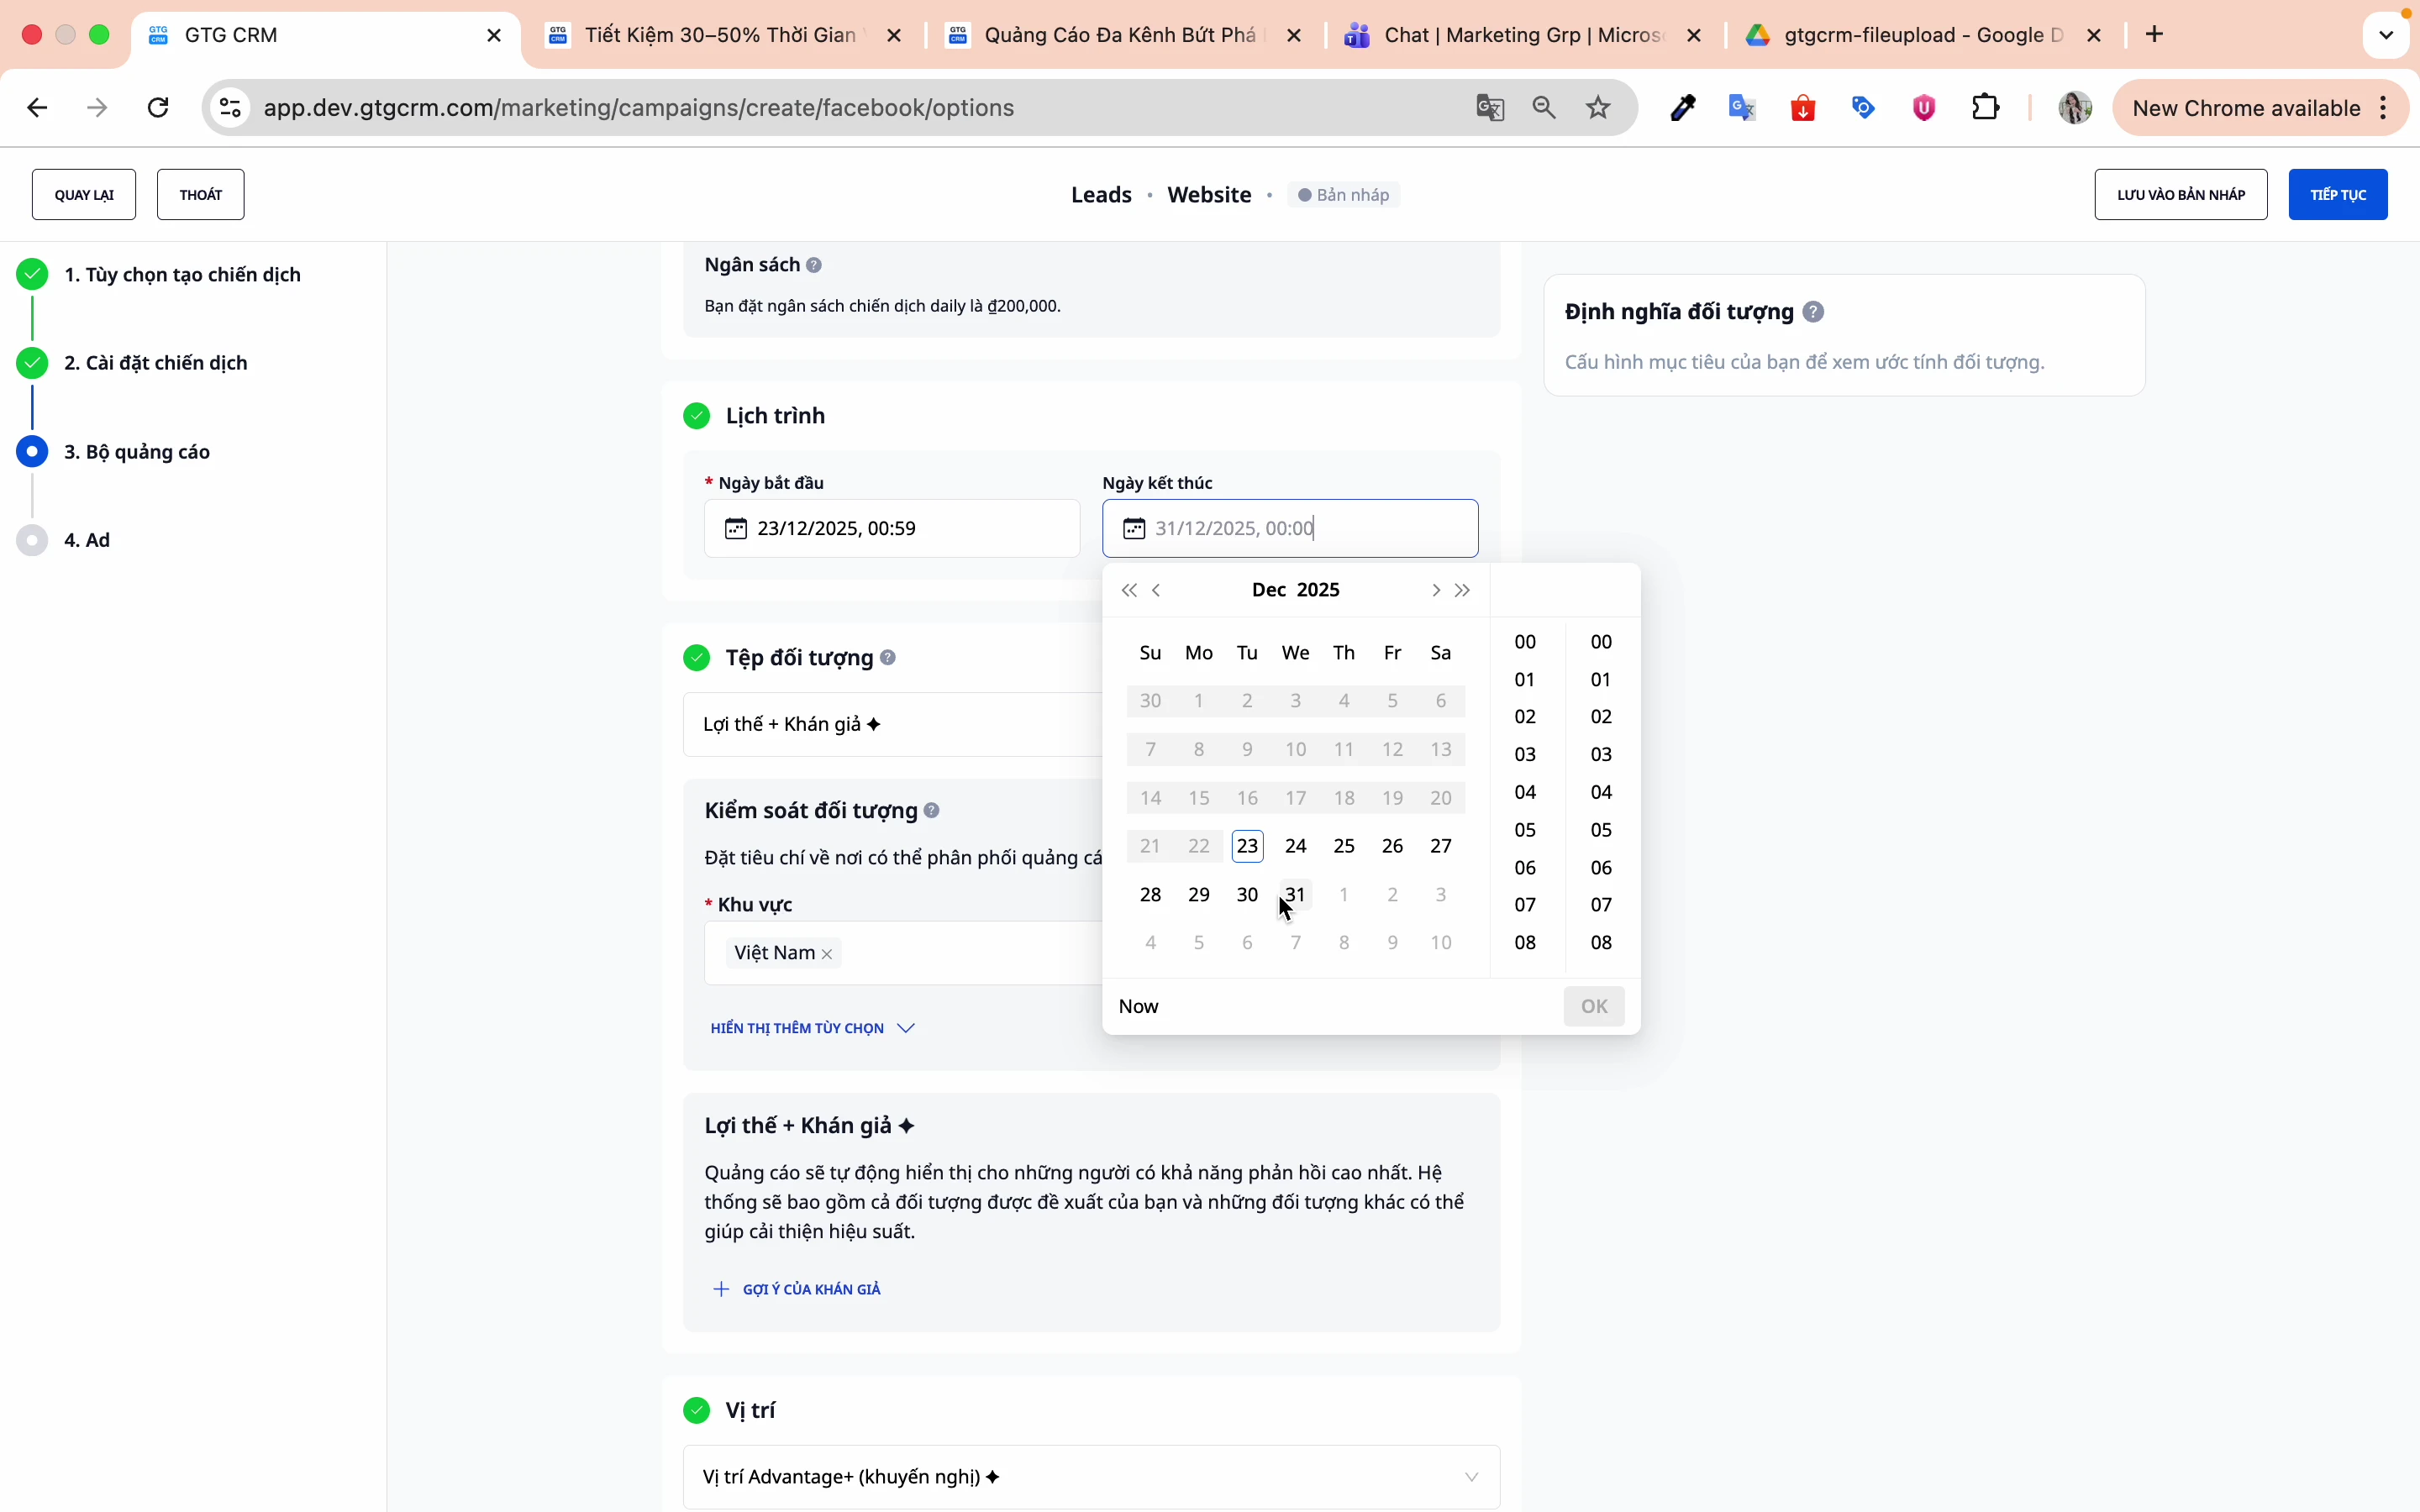Select step 4. Ad in sidebar
The width and height of the screenshot is (2420, 1512).
pyautogui.click(x=88, y=540)
